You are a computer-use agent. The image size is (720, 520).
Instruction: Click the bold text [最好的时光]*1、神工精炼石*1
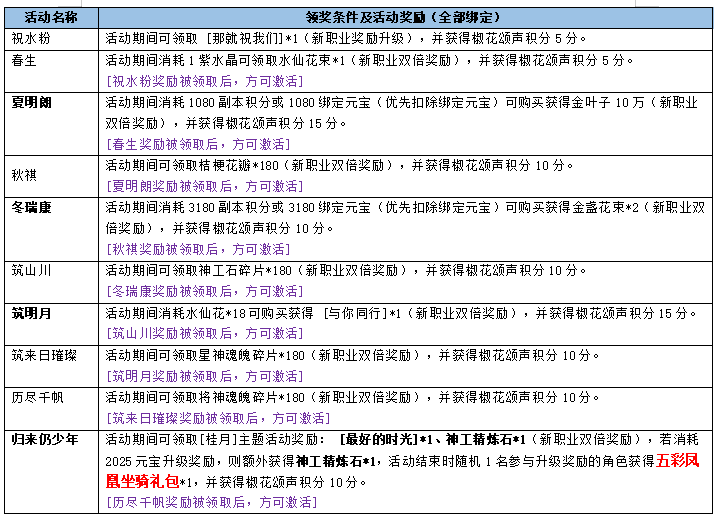click(x=433, y=440)
